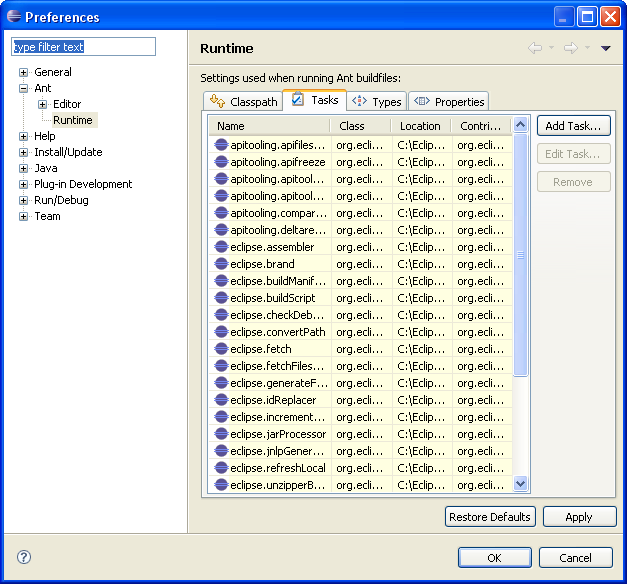Click the task list scrollbar thumb
627x584 pixels.
coord(520,255)
